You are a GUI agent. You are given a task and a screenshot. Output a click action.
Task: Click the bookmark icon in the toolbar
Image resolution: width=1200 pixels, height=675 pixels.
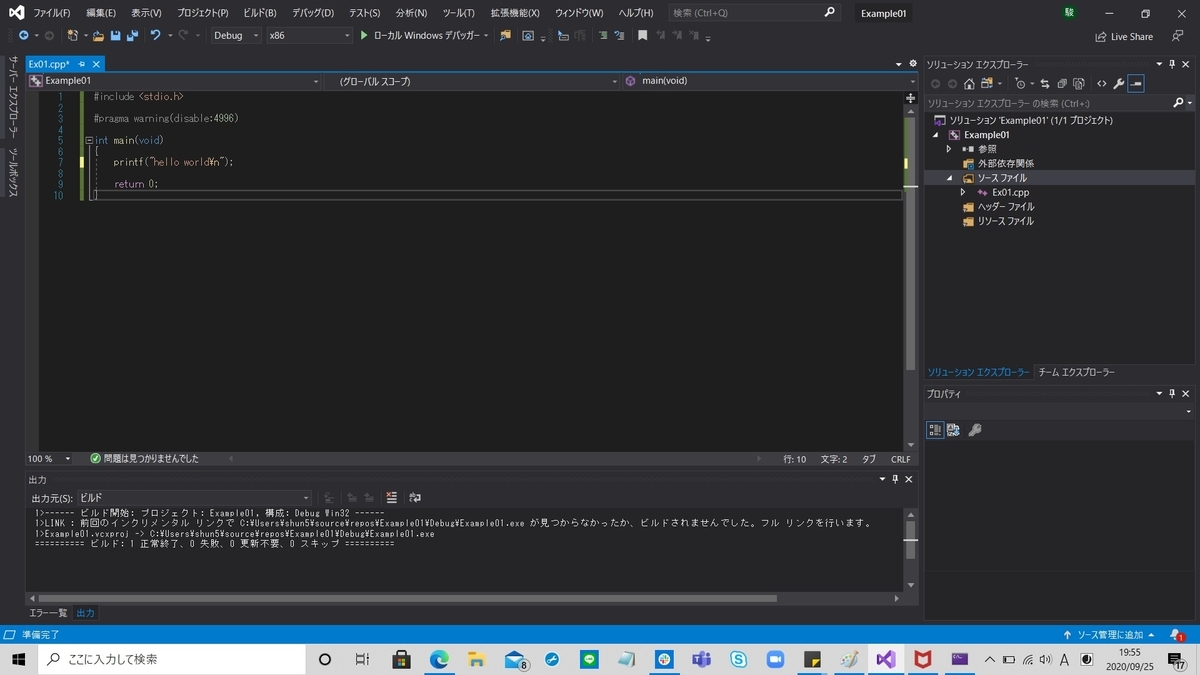point(642,35)
